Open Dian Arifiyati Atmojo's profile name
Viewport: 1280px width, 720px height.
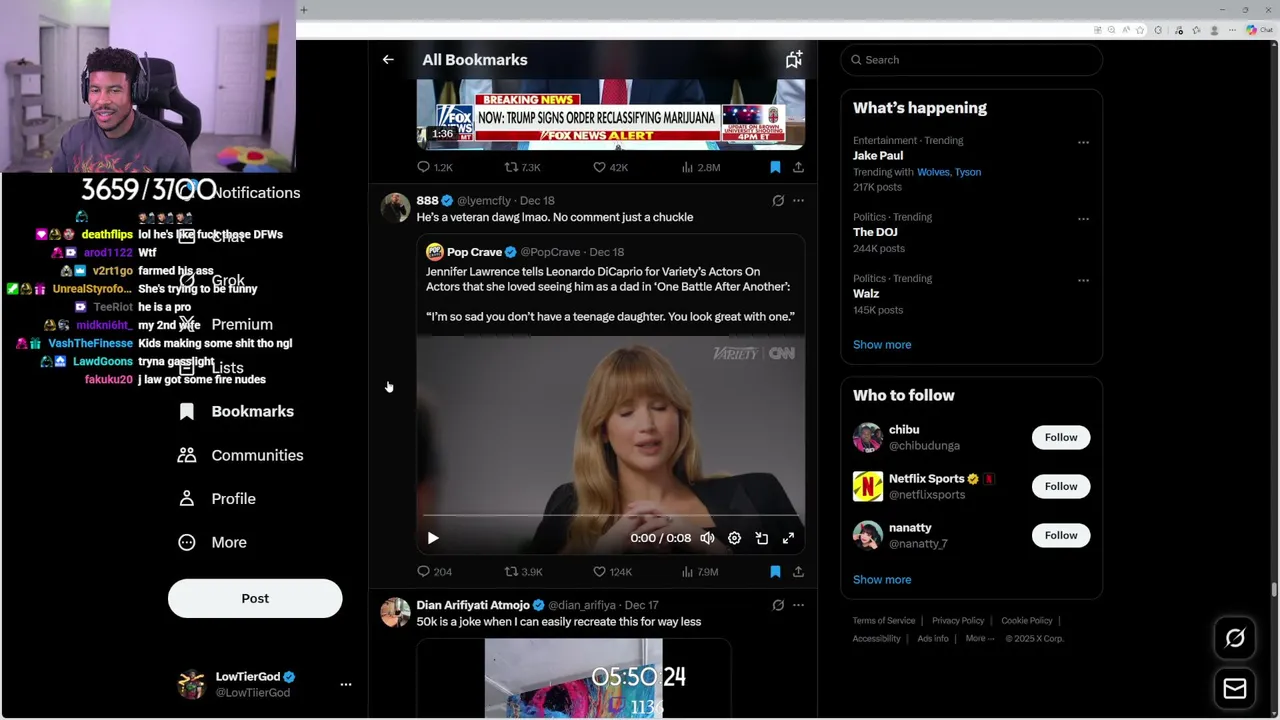(x=473, y=605)
